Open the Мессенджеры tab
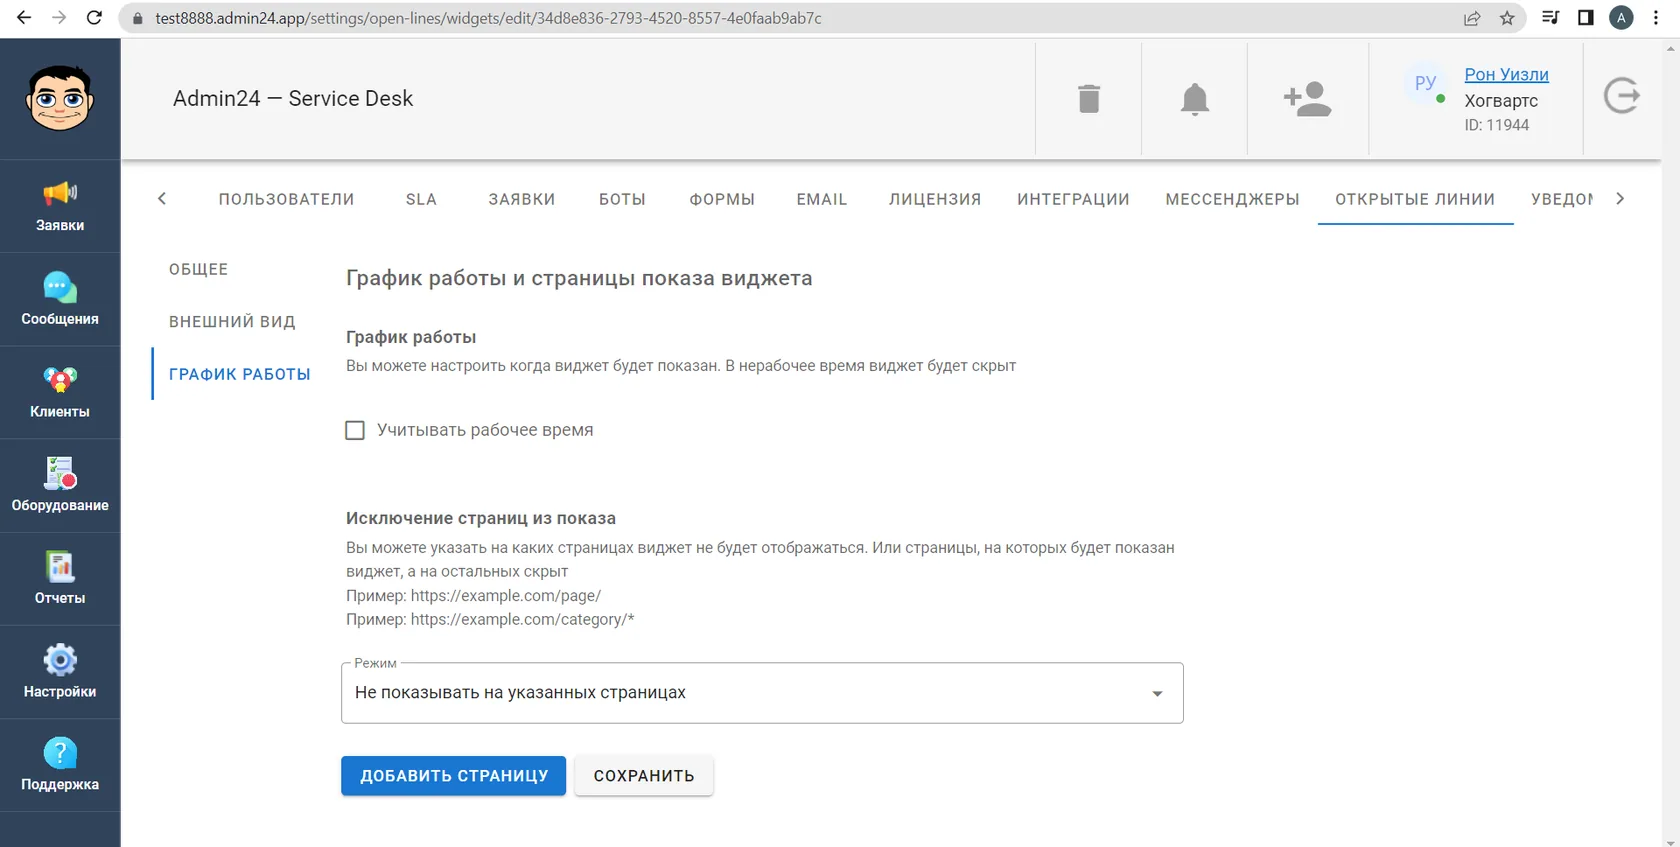1680x847 pixels. pos(1232,199)
